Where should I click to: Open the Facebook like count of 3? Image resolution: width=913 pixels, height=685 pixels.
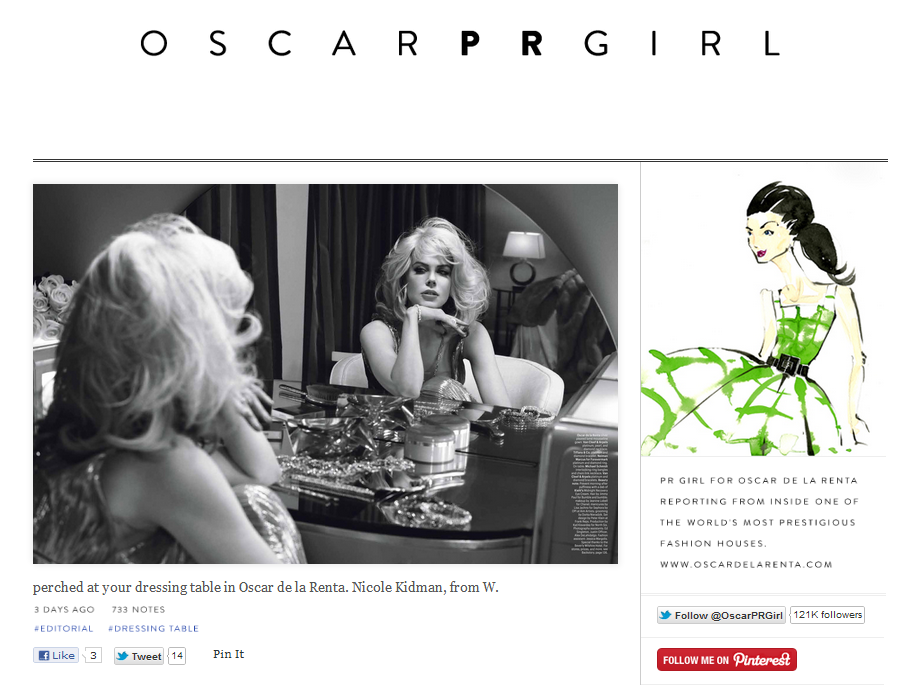click(x=93, y=655)
